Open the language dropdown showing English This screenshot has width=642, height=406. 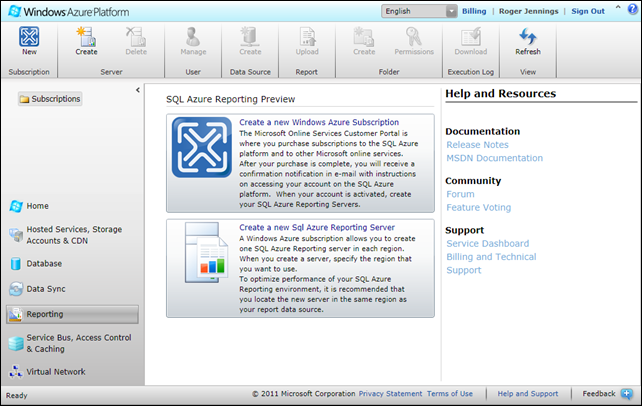click(419, 11)
